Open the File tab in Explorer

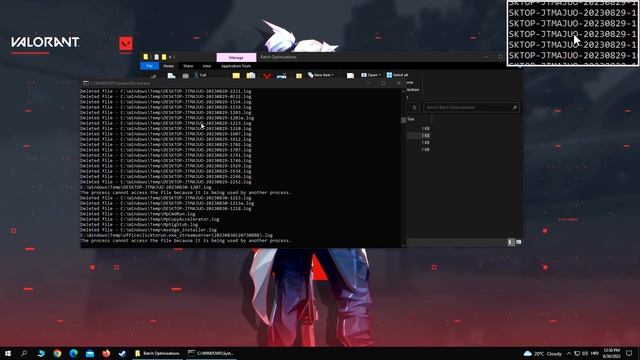click(x=149, y=66)
